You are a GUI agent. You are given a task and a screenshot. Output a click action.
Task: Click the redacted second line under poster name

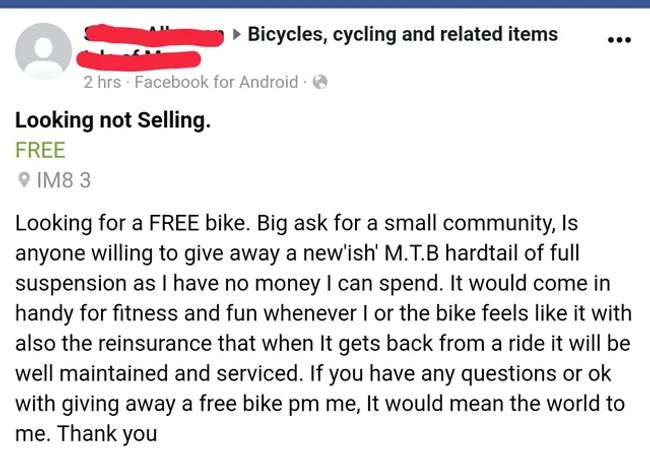coord(140,55)
